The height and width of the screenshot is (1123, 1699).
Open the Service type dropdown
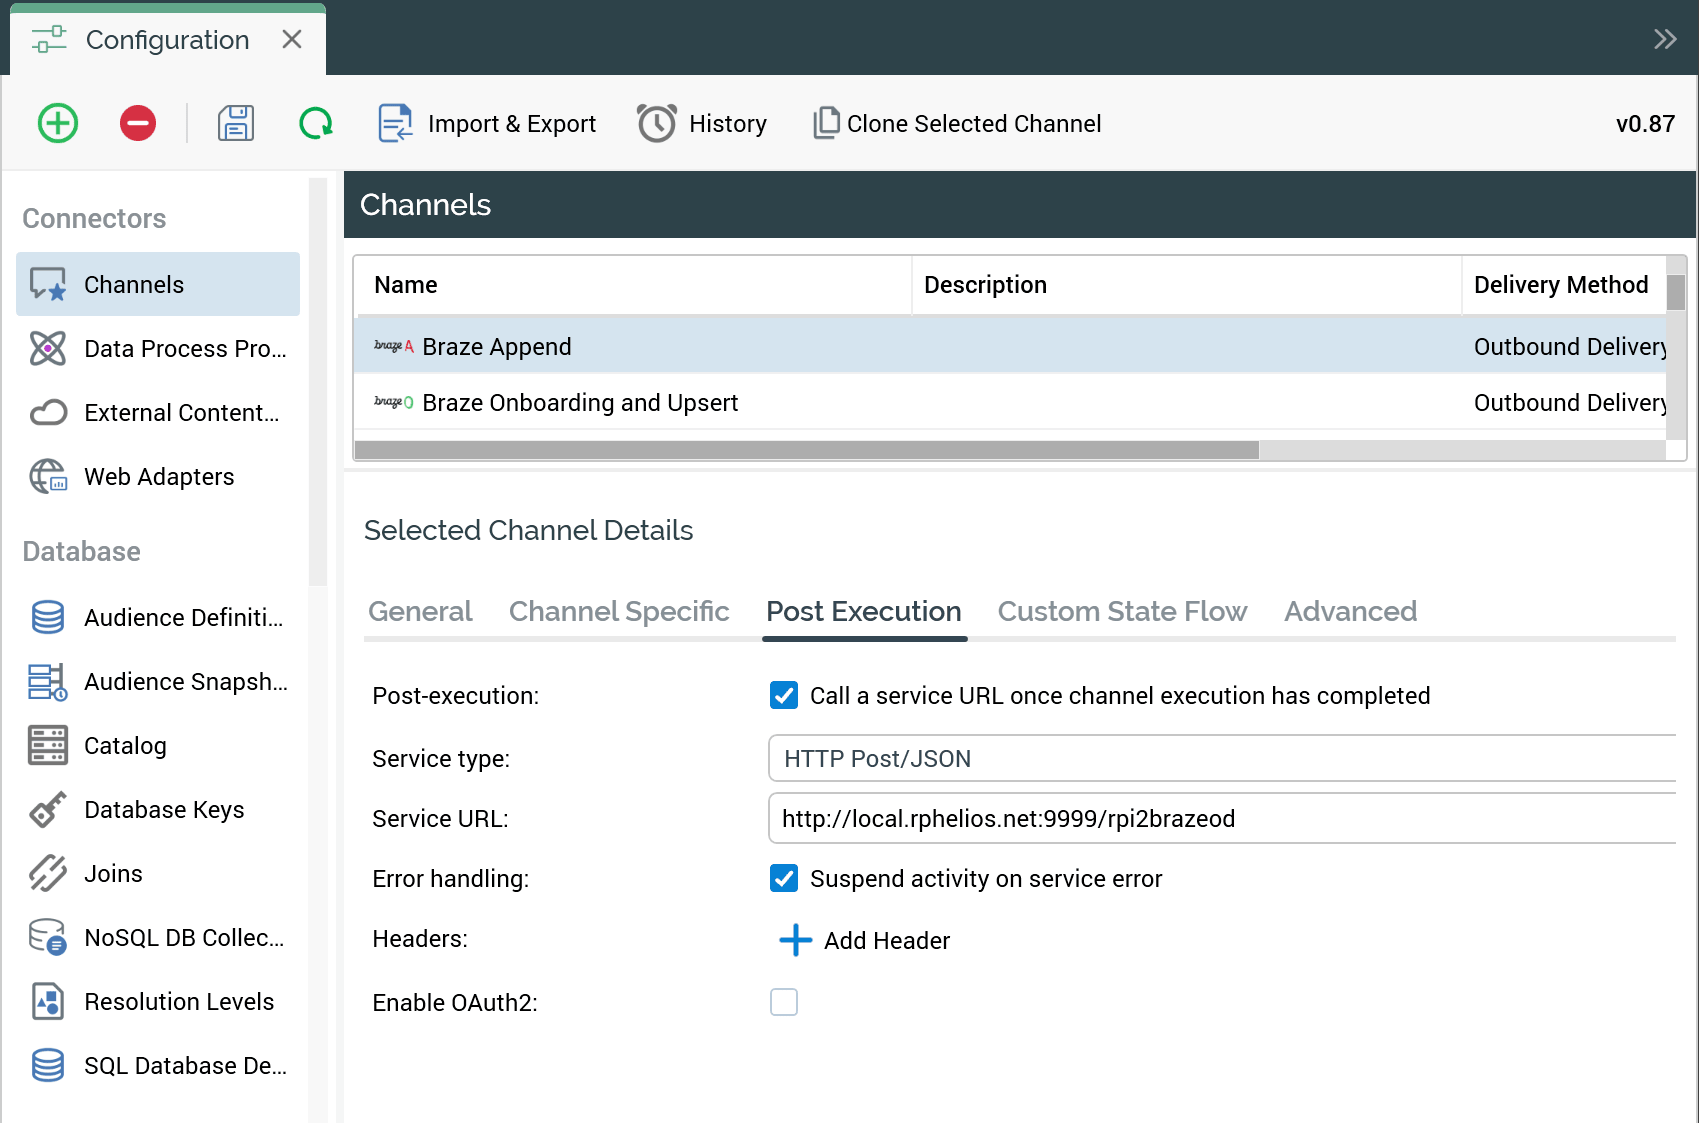[1220, 759]
